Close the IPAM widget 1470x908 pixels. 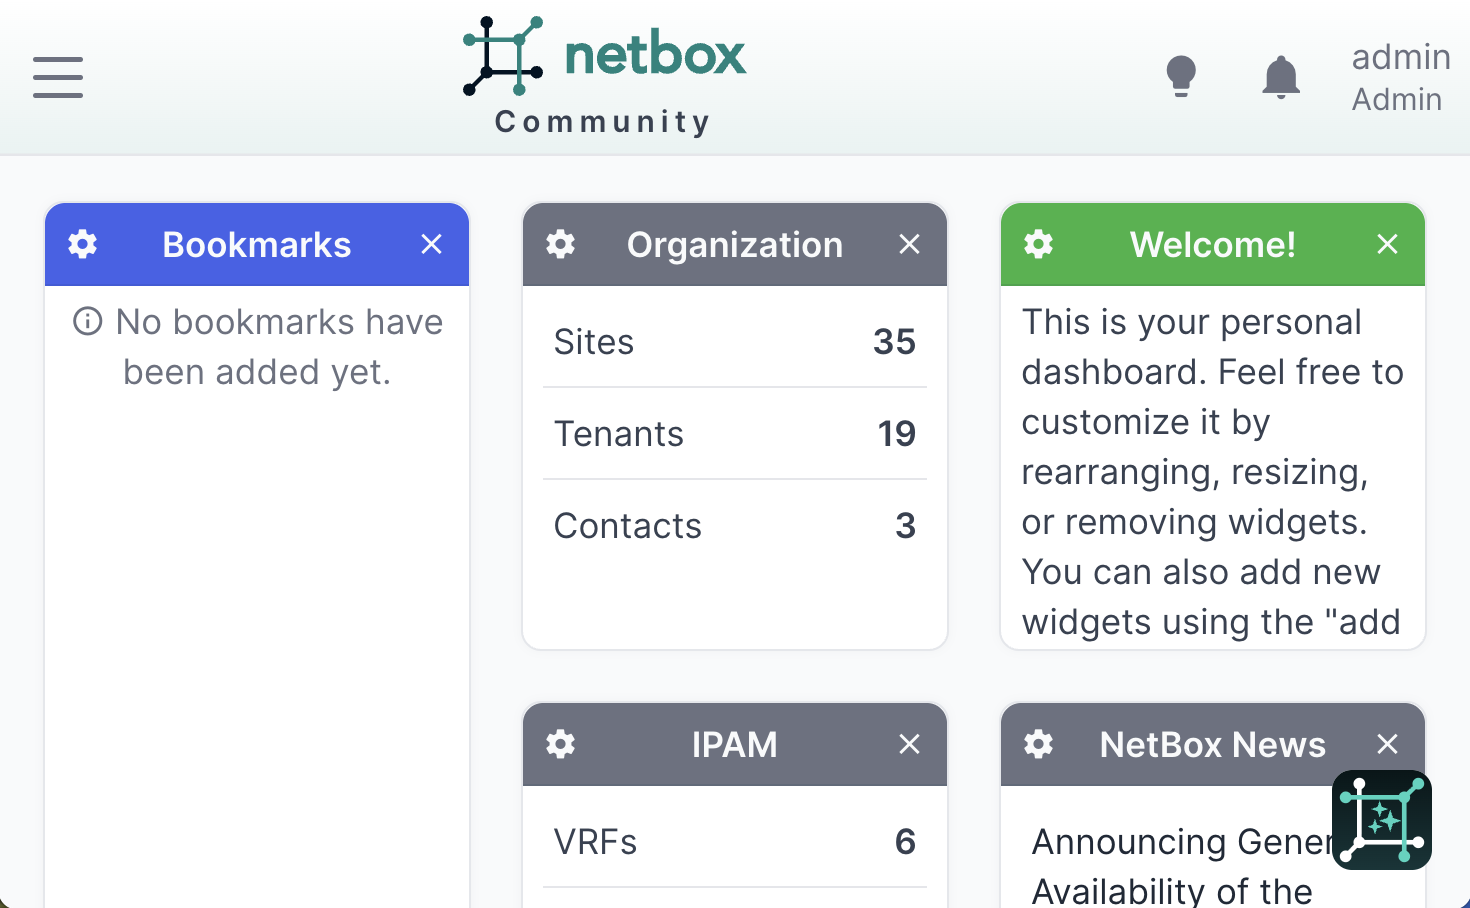(x=909, y=744)
